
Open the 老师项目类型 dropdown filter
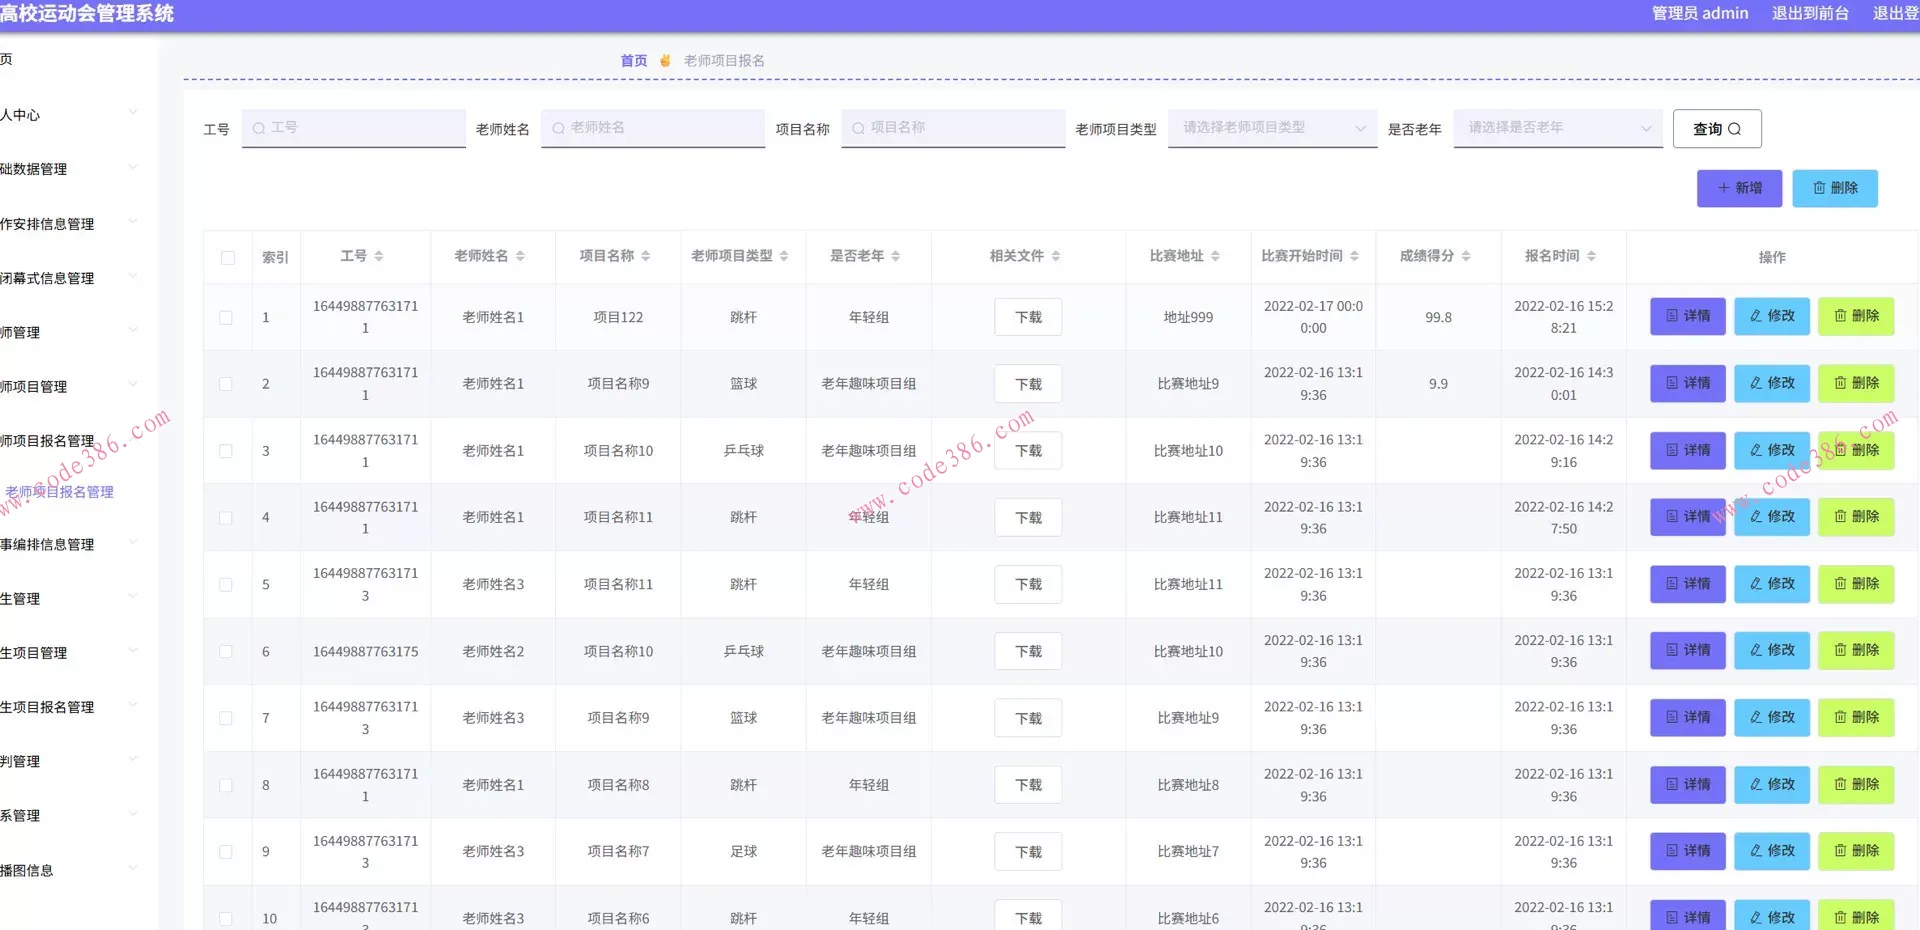[x=1272, y=128]
